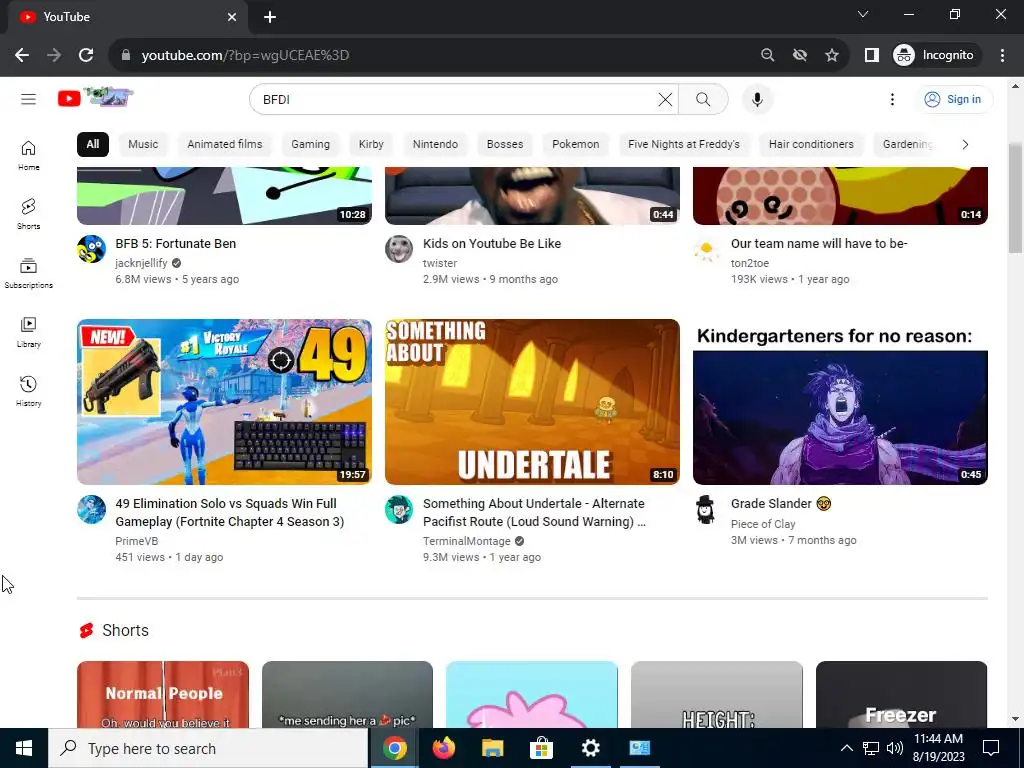
Task: Open Our team name will have to be- title
Action: 819,244
